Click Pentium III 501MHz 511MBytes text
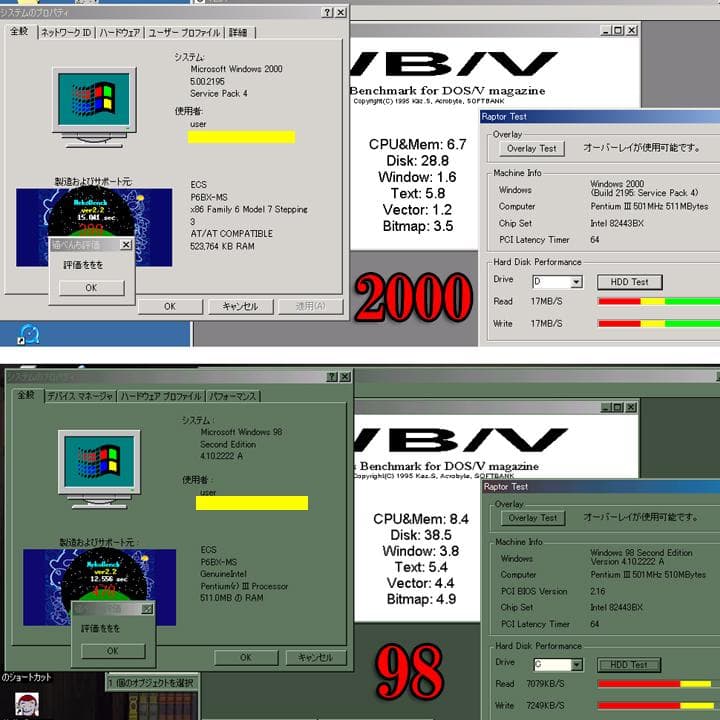Viewport: 720px width, 720px height. 649,207
